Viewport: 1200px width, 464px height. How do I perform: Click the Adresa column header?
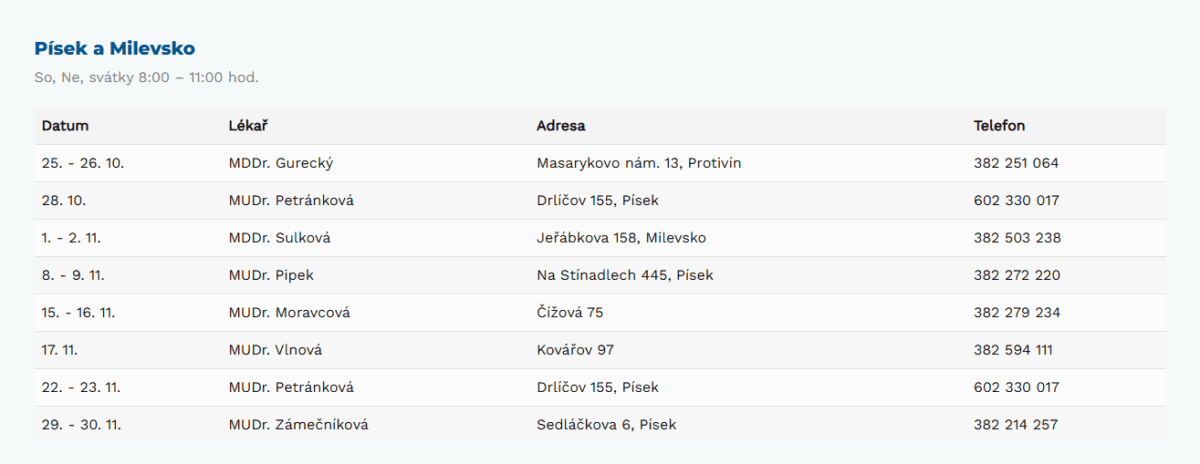(x=561, y=126)
